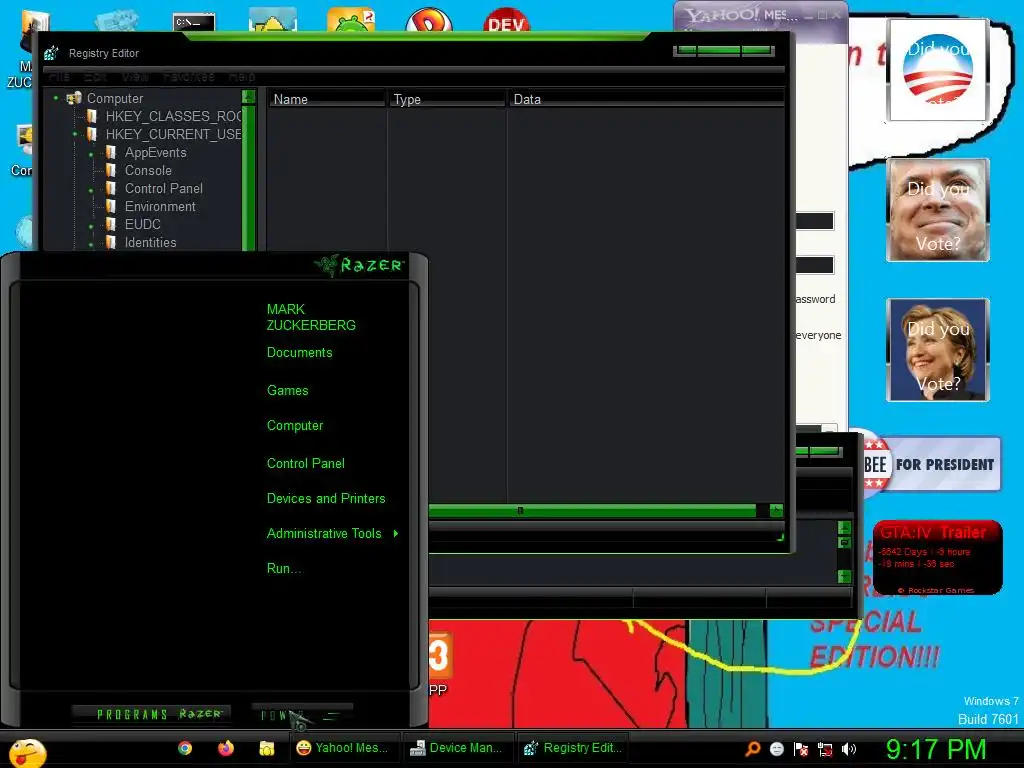
Task: Open the Favorites menu in Registry Editor
Action: pyautogui.click(x=189, y=76)
